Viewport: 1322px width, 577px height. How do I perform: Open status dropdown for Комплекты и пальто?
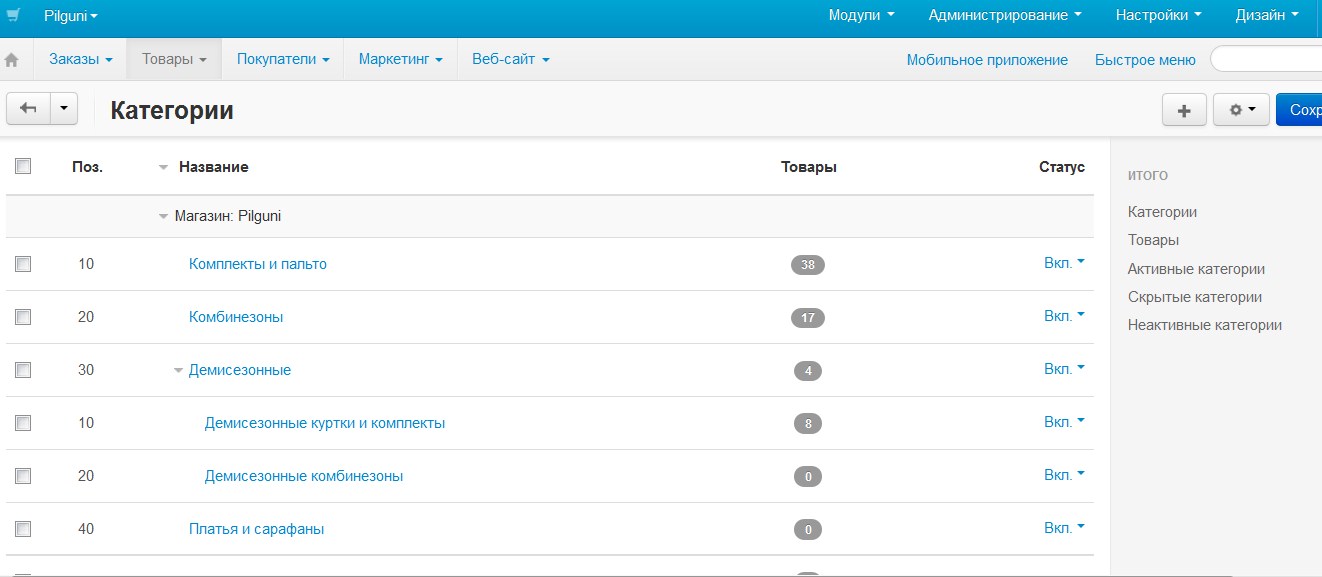pyautogui.click(x=1064, y=263)
